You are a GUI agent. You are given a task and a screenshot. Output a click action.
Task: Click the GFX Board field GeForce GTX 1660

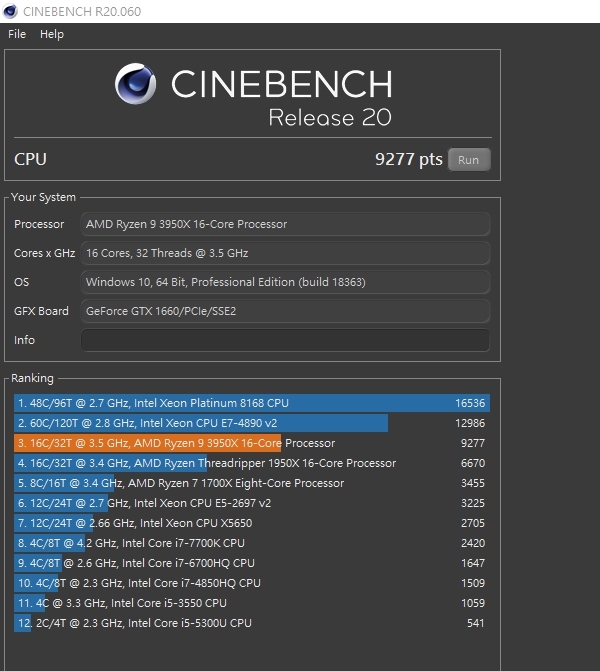click(x=285, y=311)
